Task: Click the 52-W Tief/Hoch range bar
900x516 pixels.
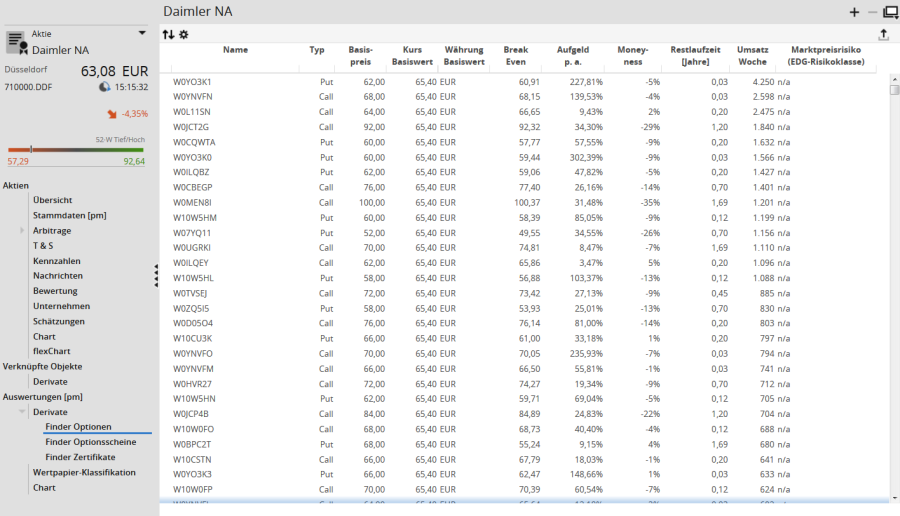Action: point(76,150)
